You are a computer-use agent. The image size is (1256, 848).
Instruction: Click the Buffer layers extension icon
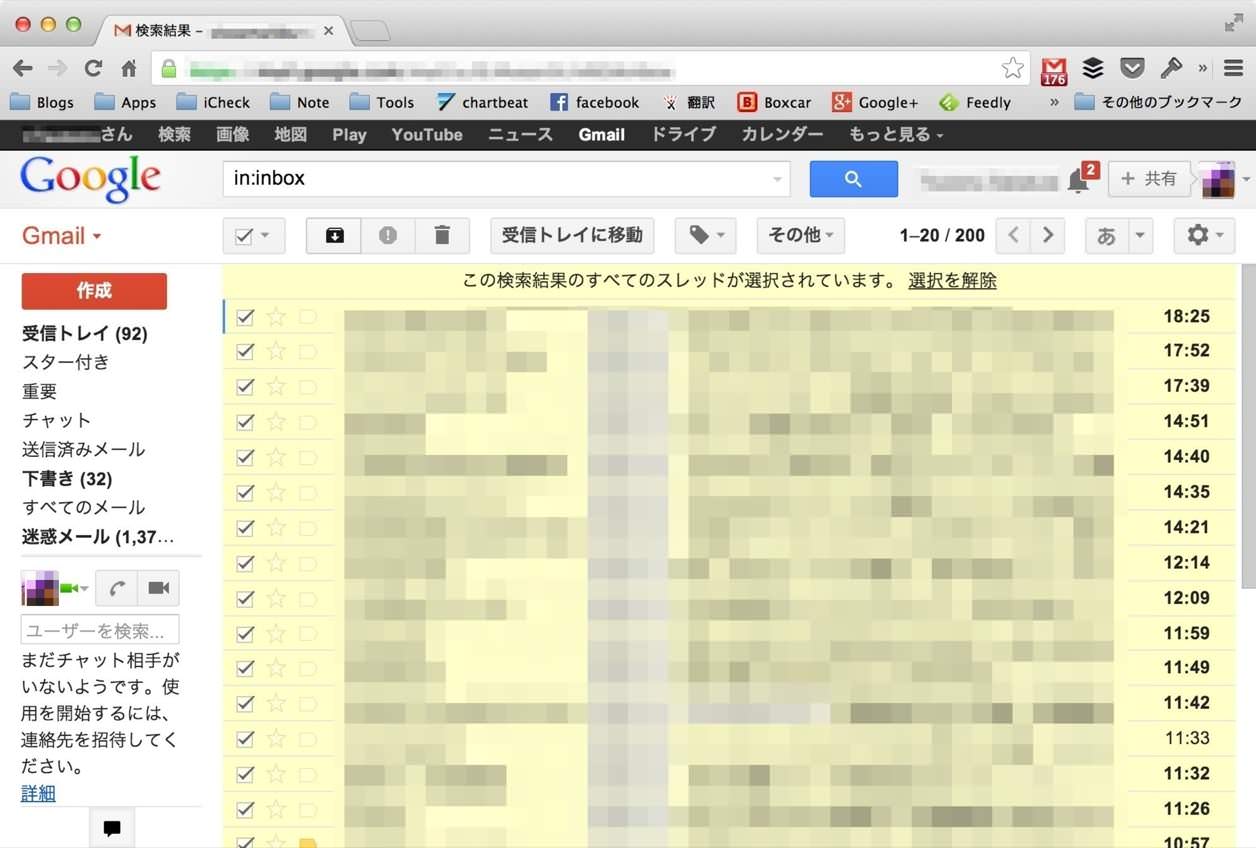point(1093,68)
